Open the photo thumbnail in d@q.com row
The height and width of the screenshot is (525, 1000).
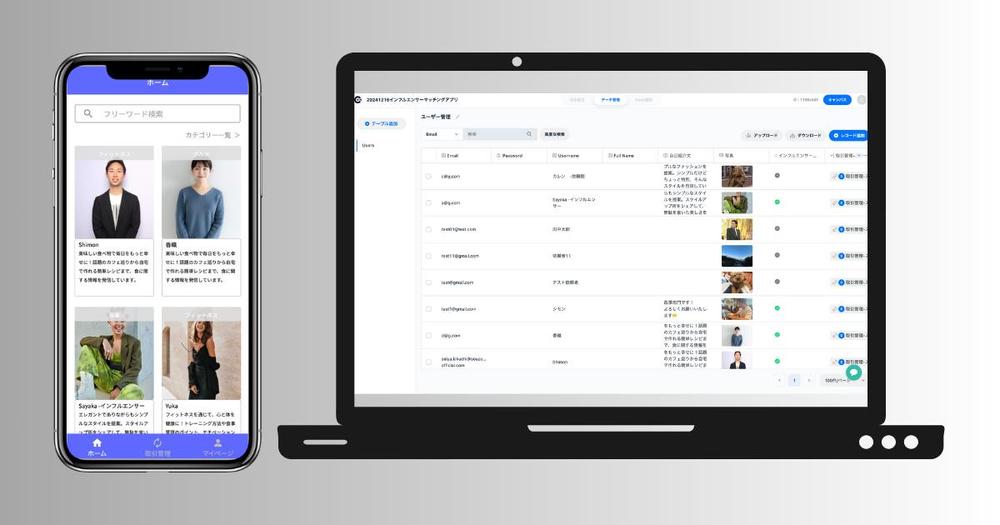(737, 336)
